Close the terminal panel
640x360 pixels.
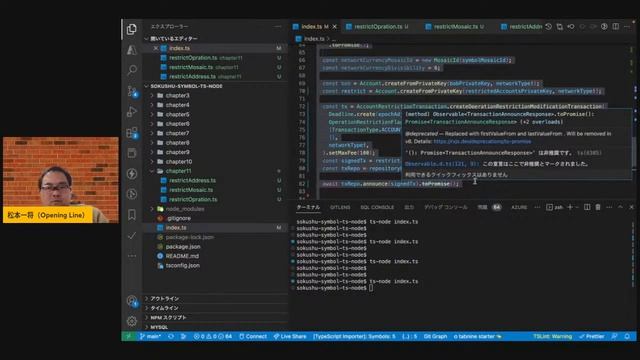click(x=631, y=207)
